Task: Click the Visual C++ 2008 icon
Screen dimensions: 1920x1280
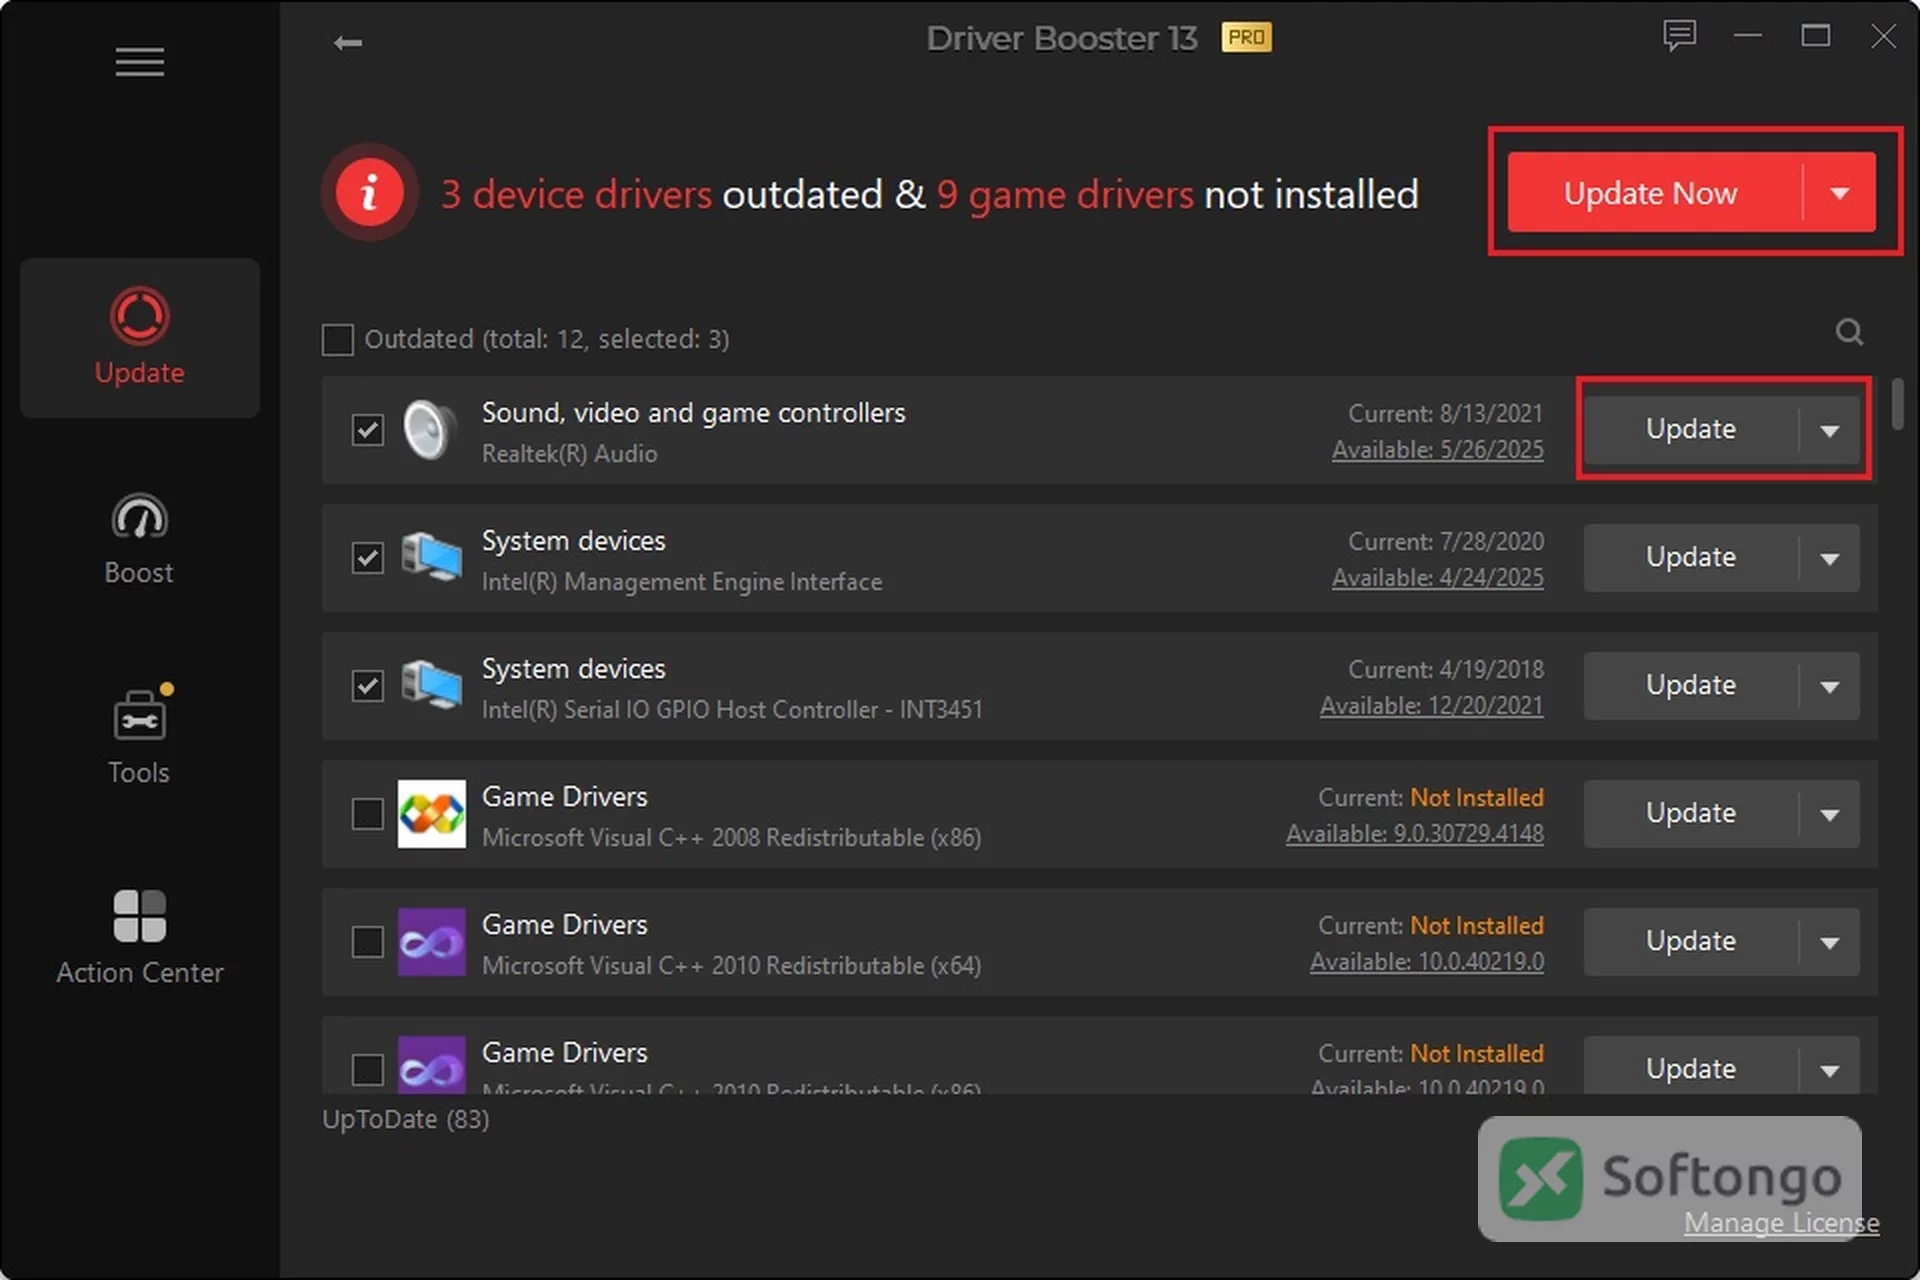Action: click(x=431, y=814)
